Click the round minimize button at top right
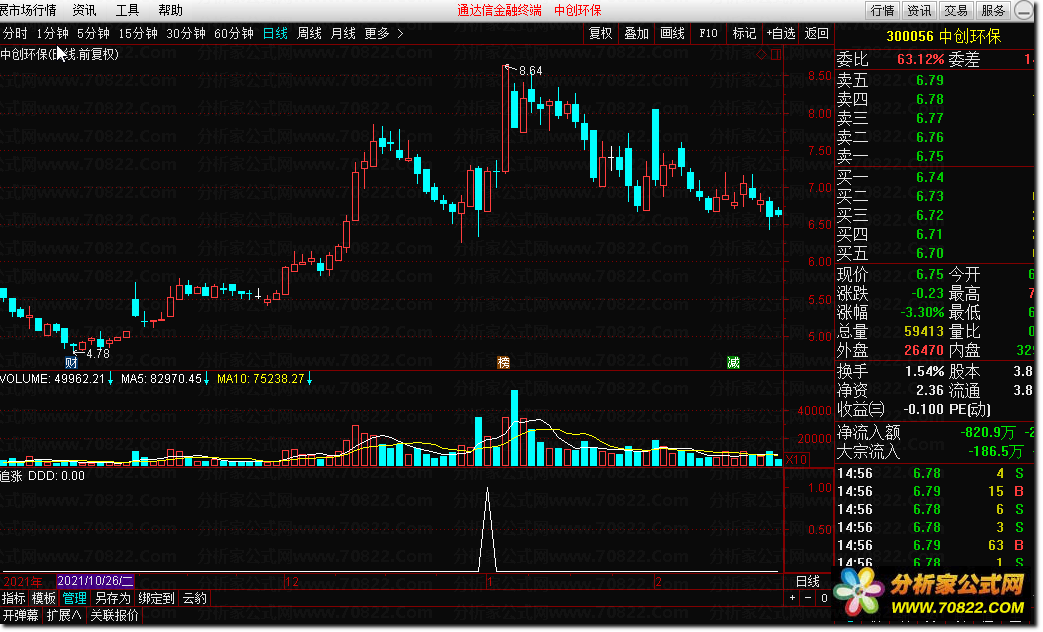Viewport: 1043px width, 632px height. (x=1024, y=10)
